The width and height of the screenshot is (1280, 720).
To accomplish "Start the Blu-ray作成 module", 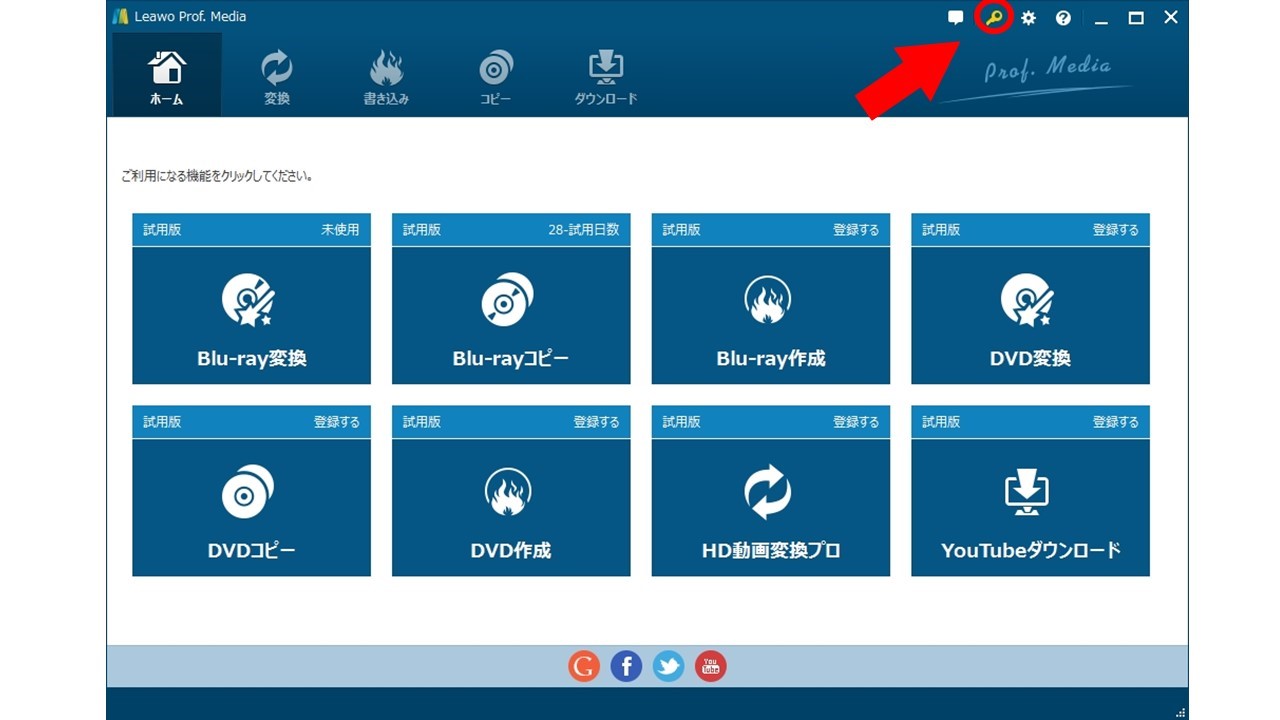I will coord(770,315).
